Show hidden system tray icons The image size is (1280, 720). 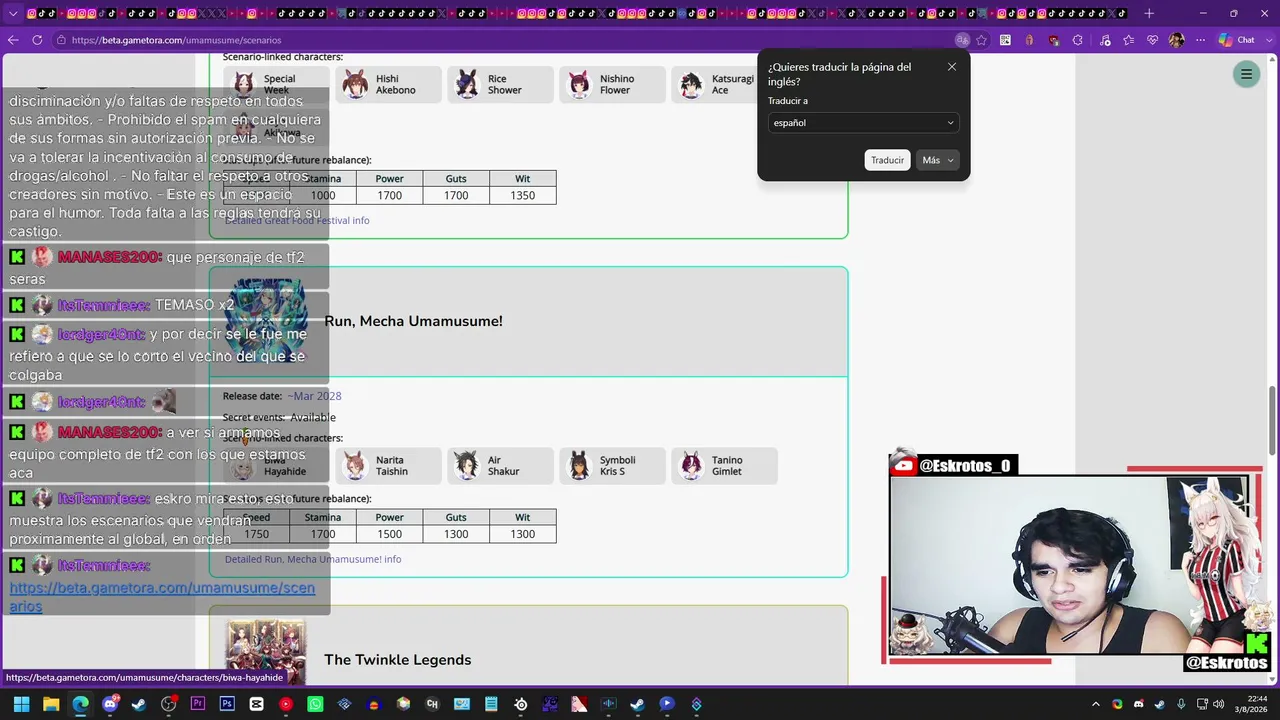(1096, 704)
